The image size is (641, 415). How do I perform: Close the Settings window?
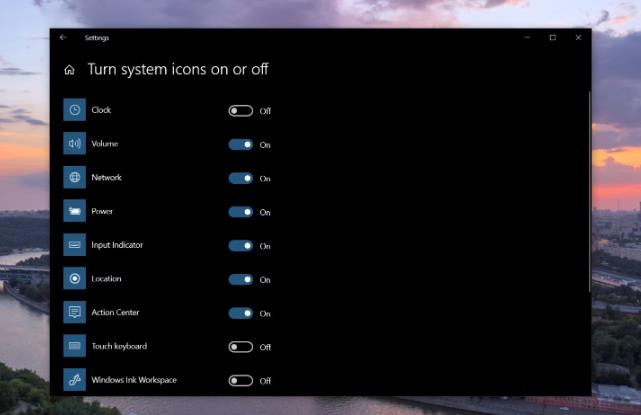click(x=578, y=37)
